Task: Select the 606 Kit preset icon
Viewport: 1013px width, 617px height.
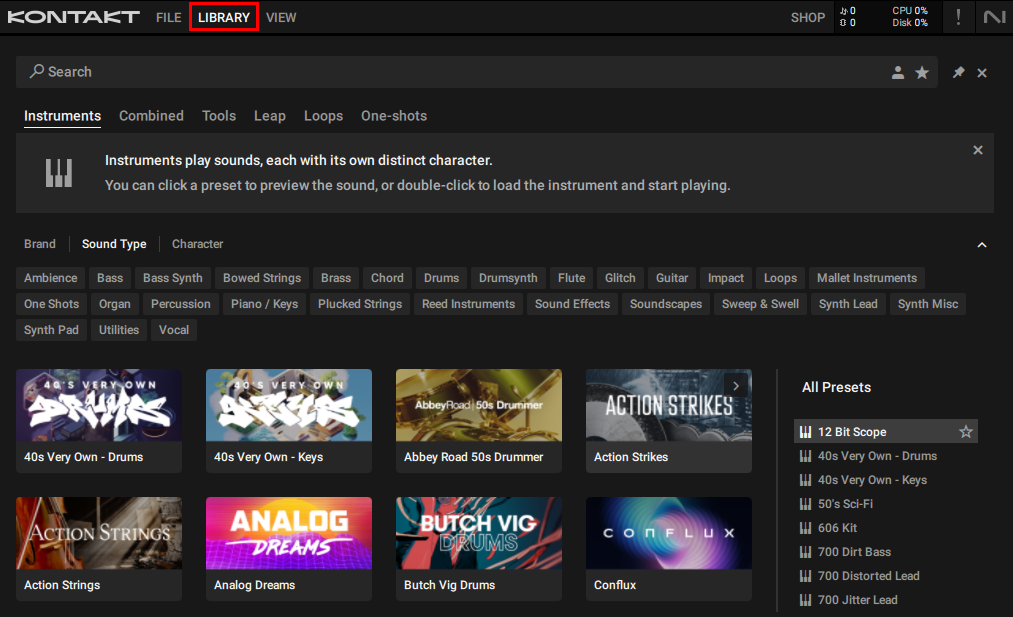Action: coord(805,528)
